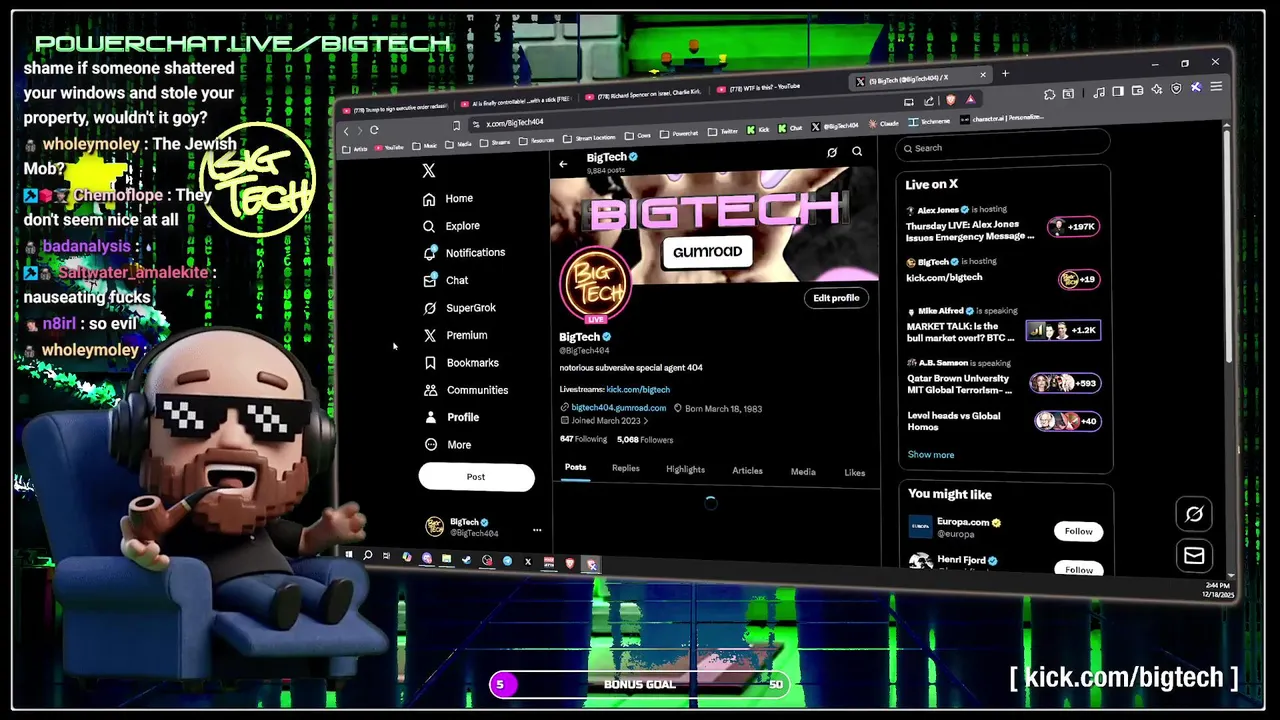Click browser back navigation arrow

pyautogui.click(x=346, y=131)
